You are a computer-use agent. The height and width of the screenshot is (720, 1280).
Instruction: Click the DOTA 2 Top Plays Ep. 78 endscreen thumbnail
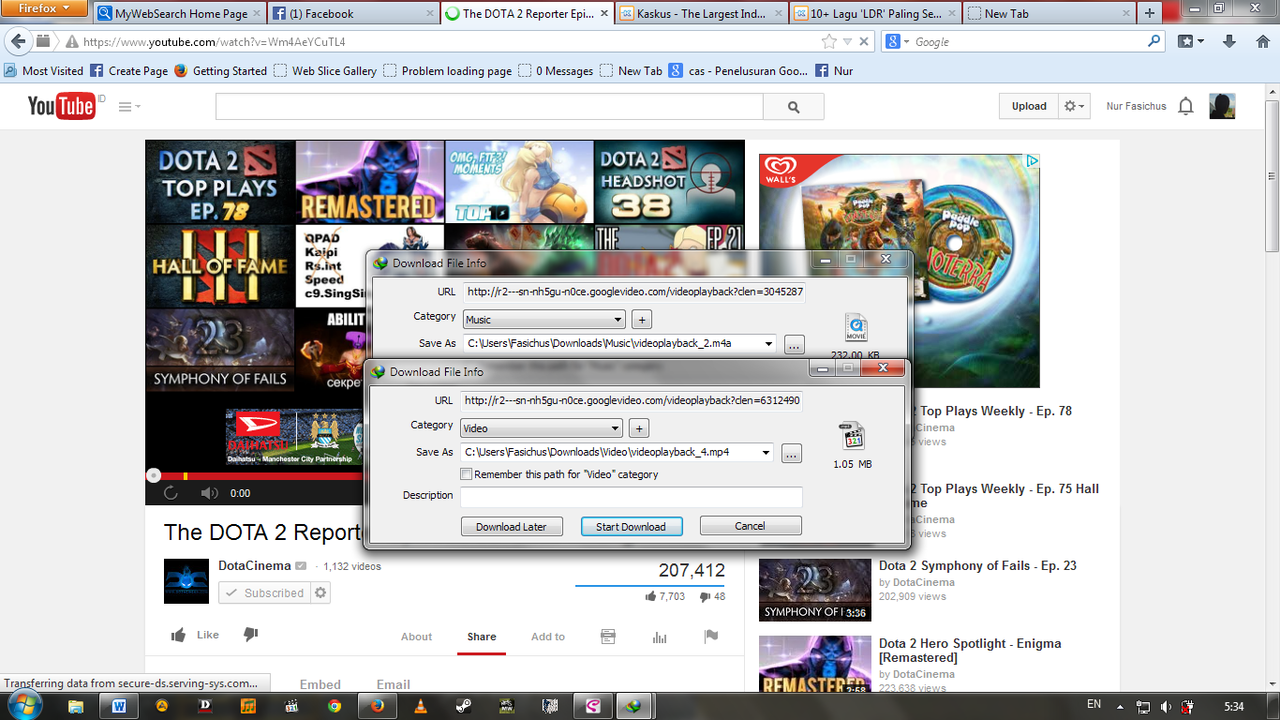point(220,181)
